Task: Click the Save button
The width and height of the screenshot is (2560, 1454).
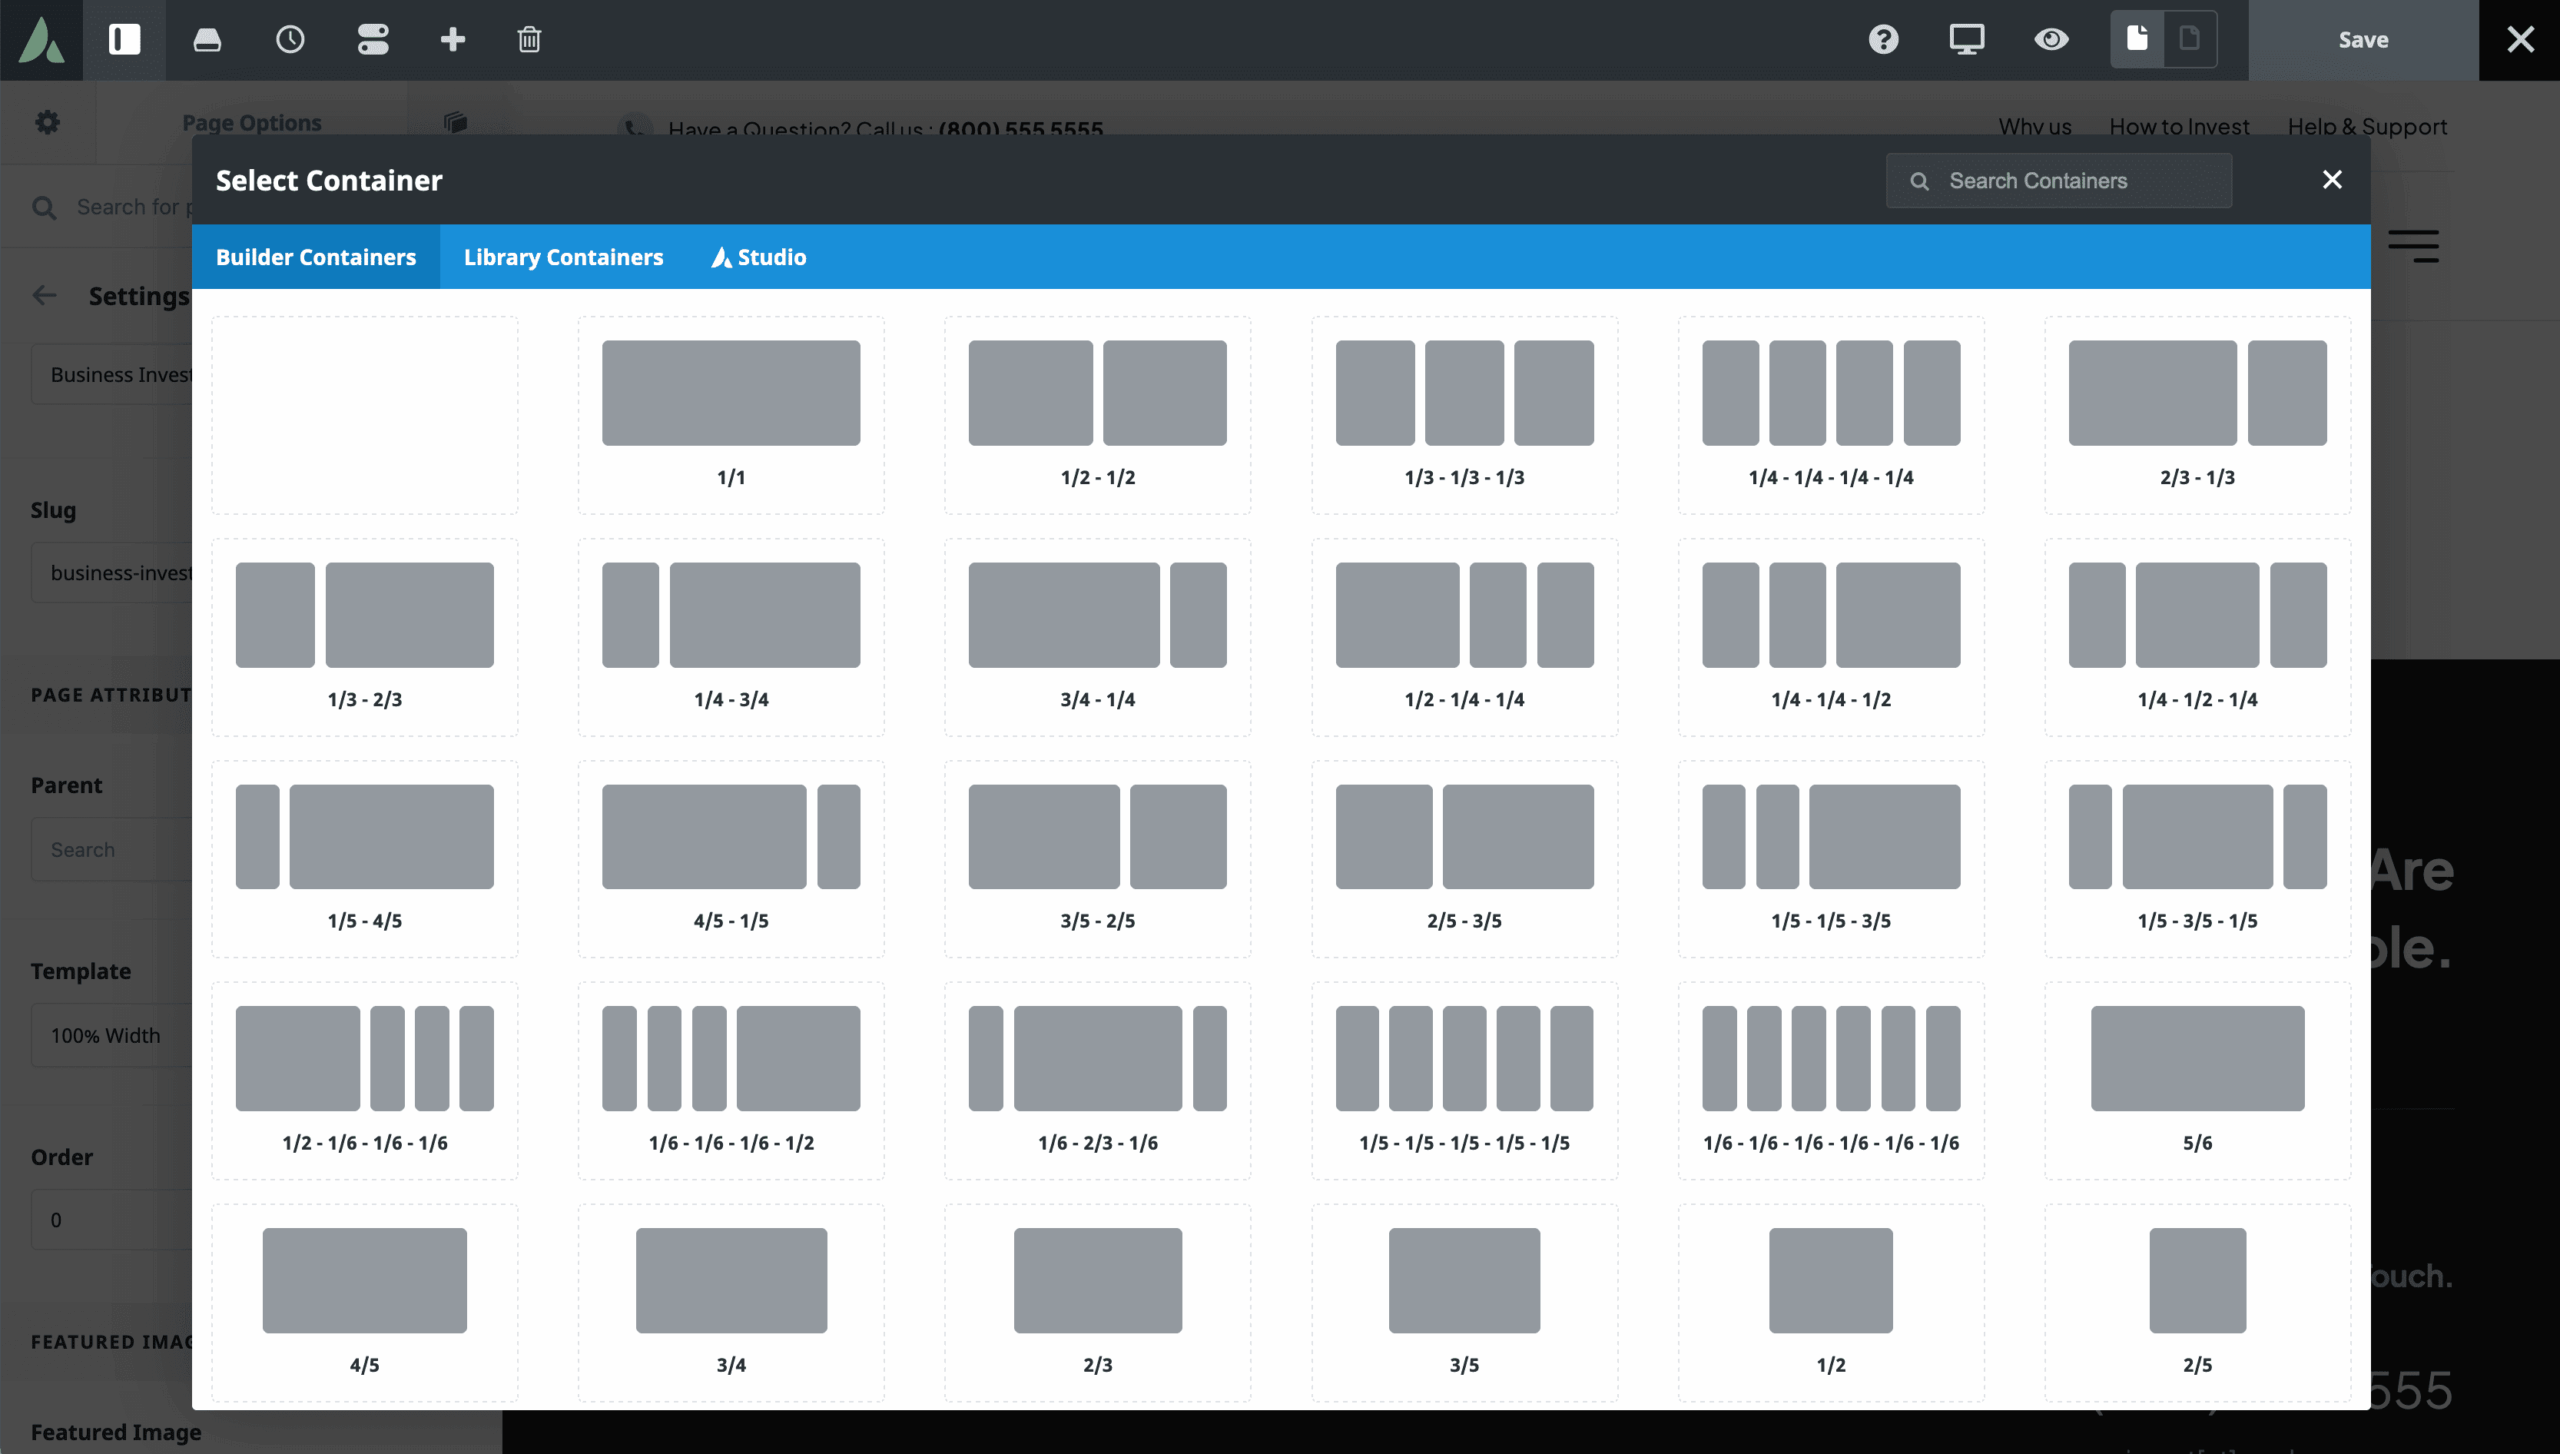Action: (2363, 40)
